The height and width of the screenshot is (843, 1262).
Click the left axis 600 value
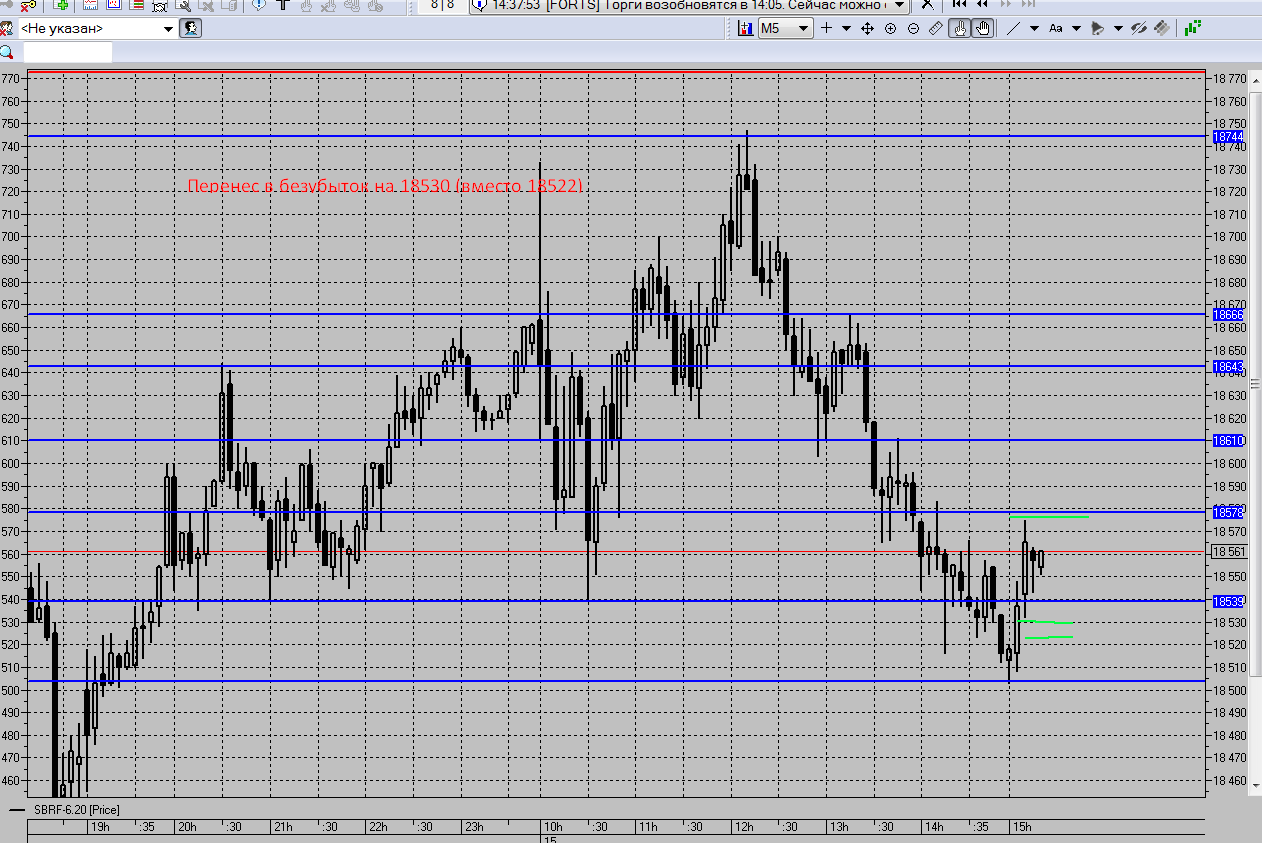(x=11, y=463)
